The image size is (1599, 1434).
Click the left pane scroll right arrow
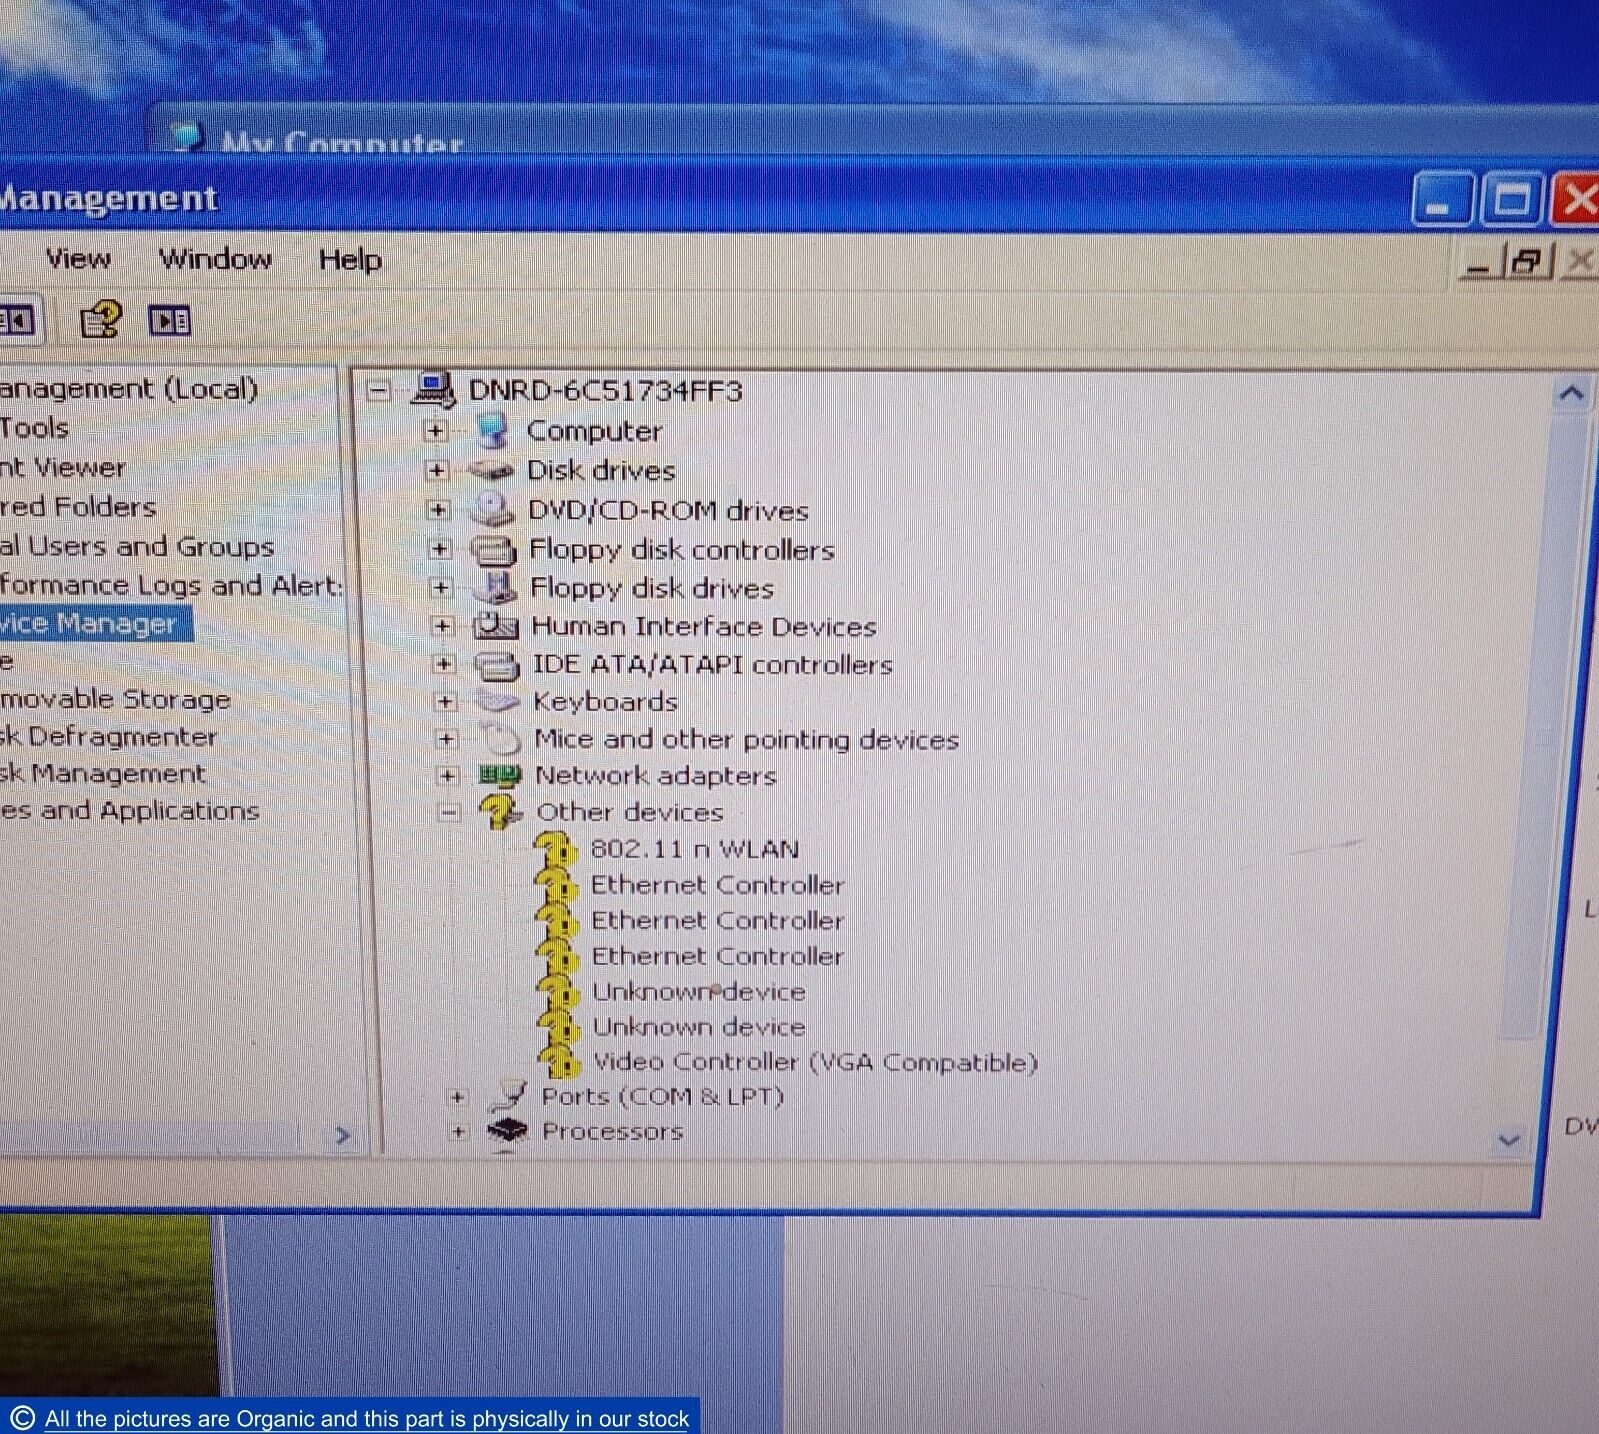(343, 1135)
